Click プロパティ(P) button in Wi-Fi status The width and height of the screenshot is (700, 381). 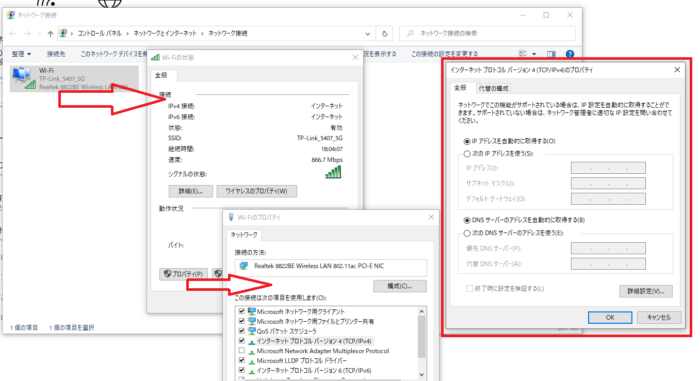[183, 274]
